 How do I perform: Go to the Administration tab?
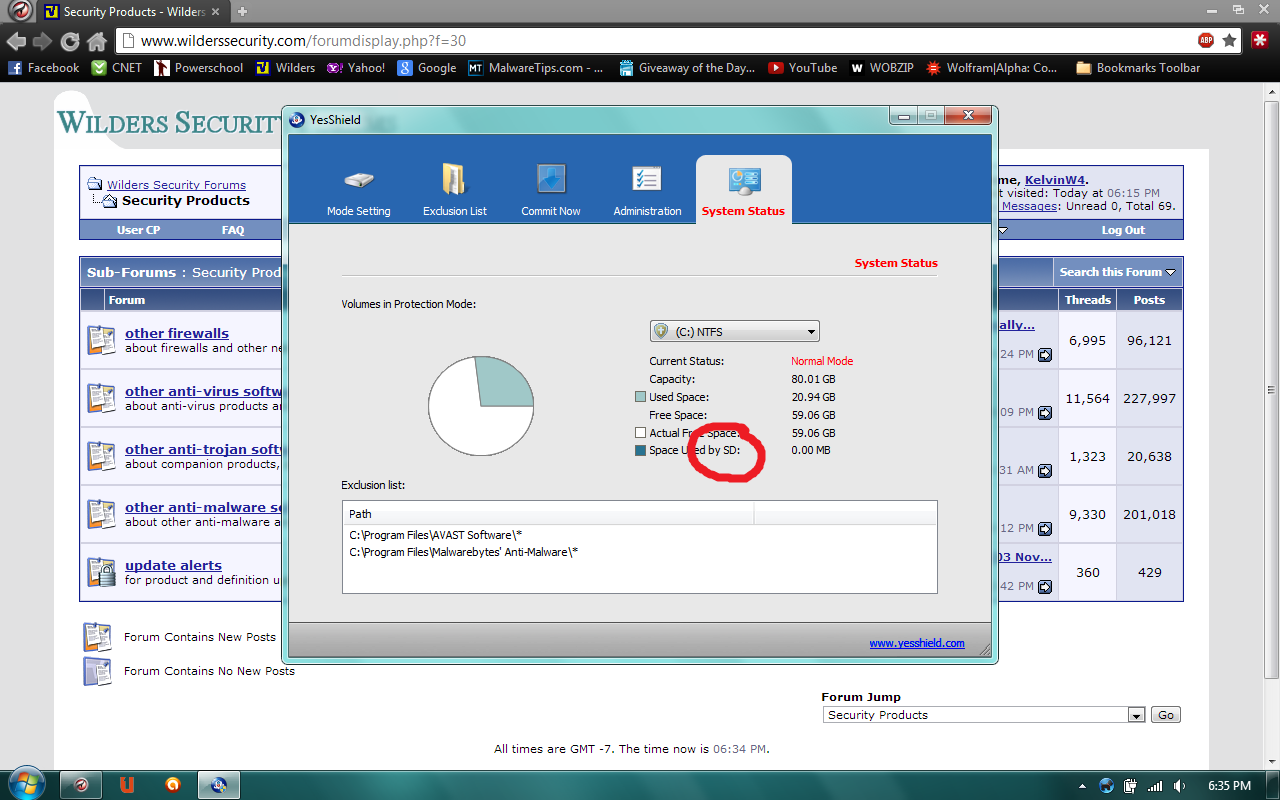click(x=647, y=189)
